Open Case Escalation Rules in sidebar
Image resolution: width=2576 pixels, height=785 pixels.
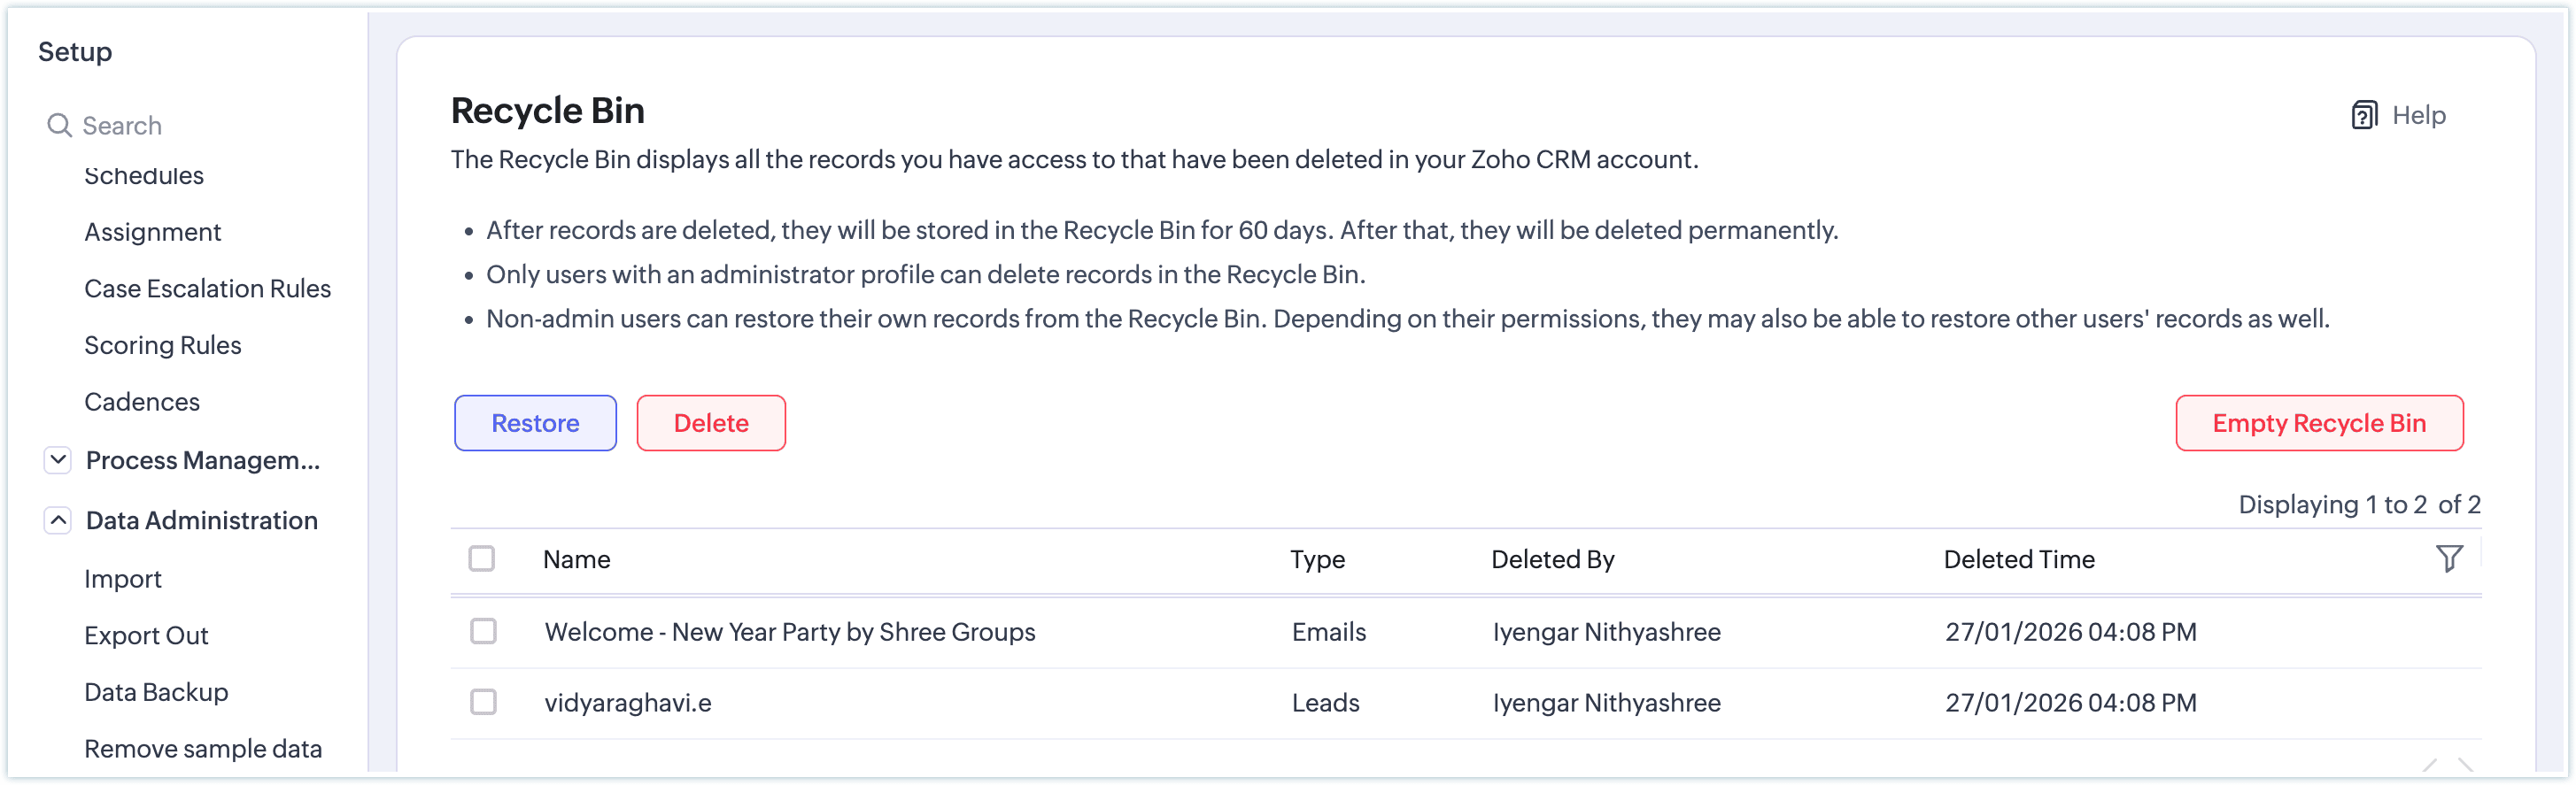pyautogui.click(x=207, y=289)
